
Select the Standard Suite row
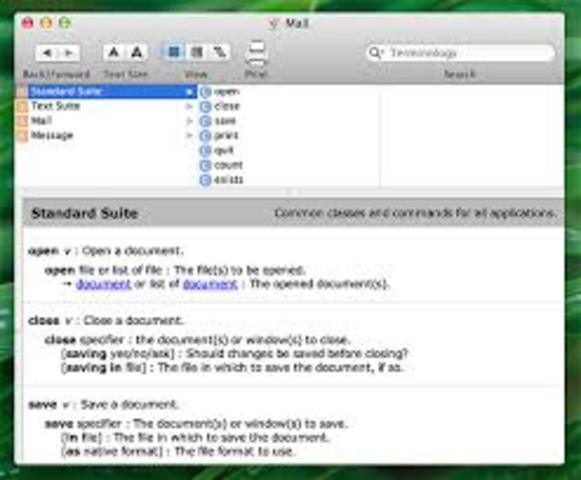pos(107,92)
